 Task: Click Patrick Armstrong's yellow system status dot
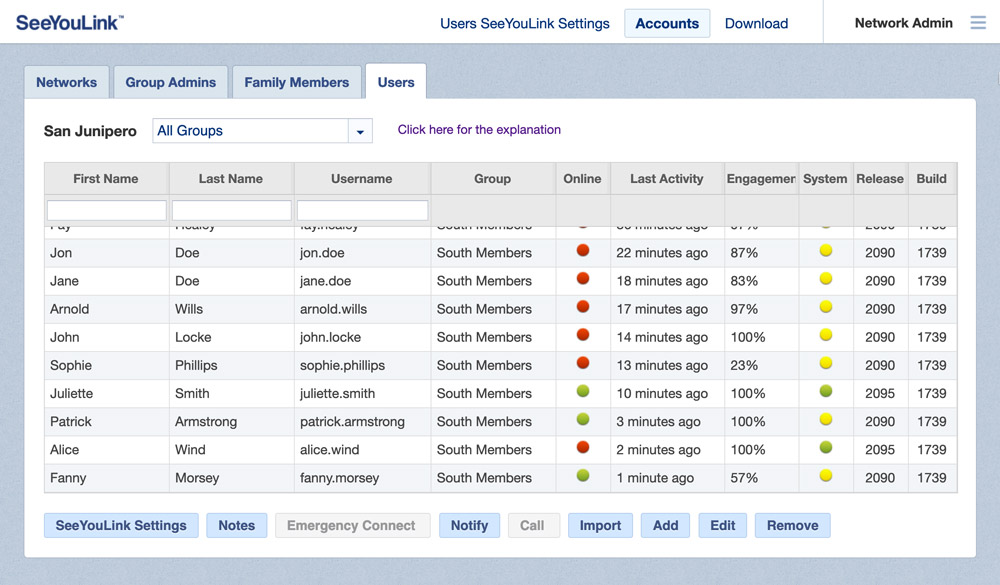[826, 419]
